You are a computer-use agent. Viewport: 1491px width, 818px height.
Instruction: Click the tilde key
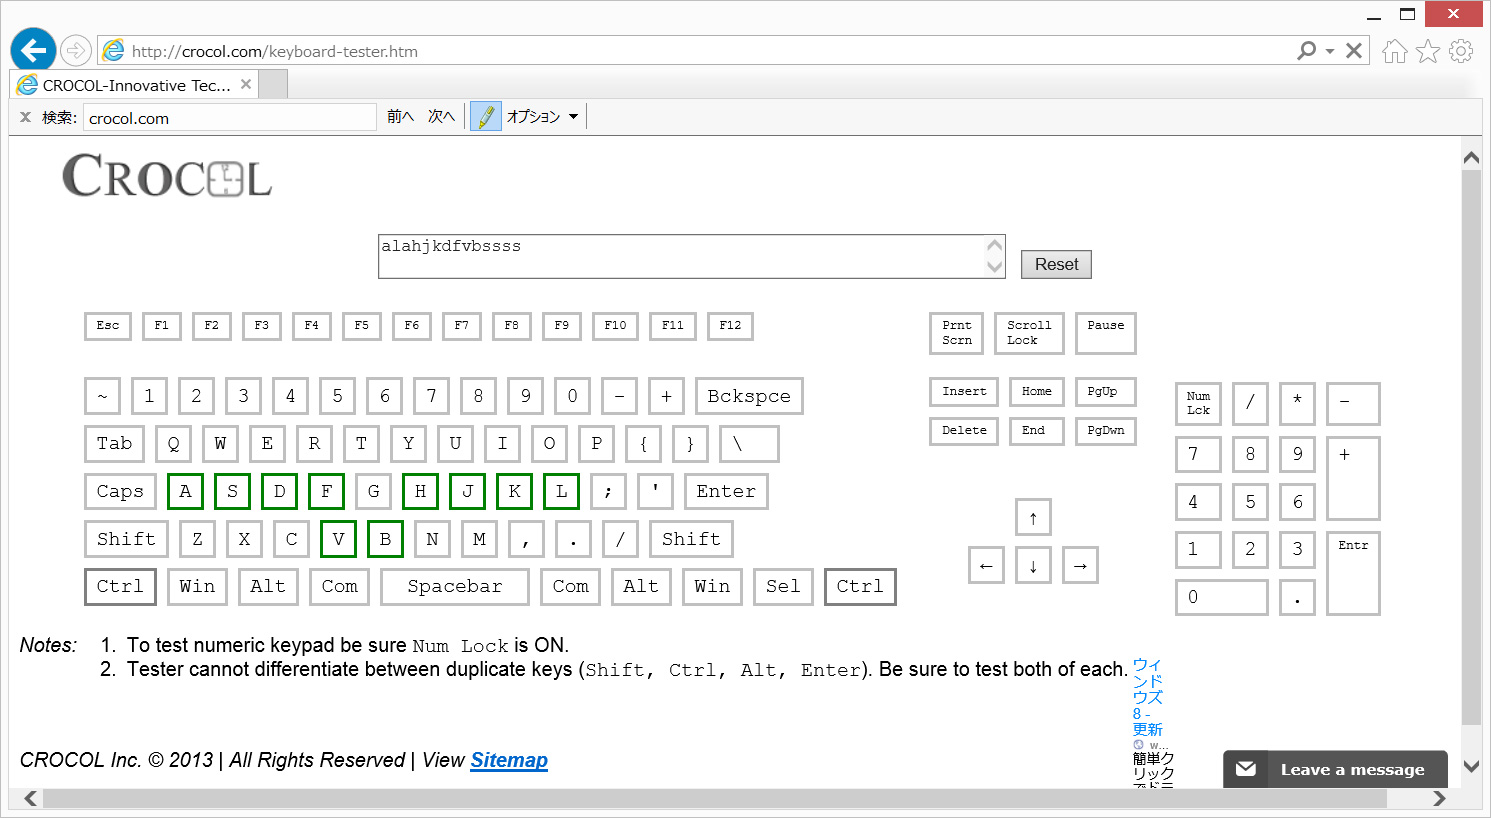(x=102, y=396)
